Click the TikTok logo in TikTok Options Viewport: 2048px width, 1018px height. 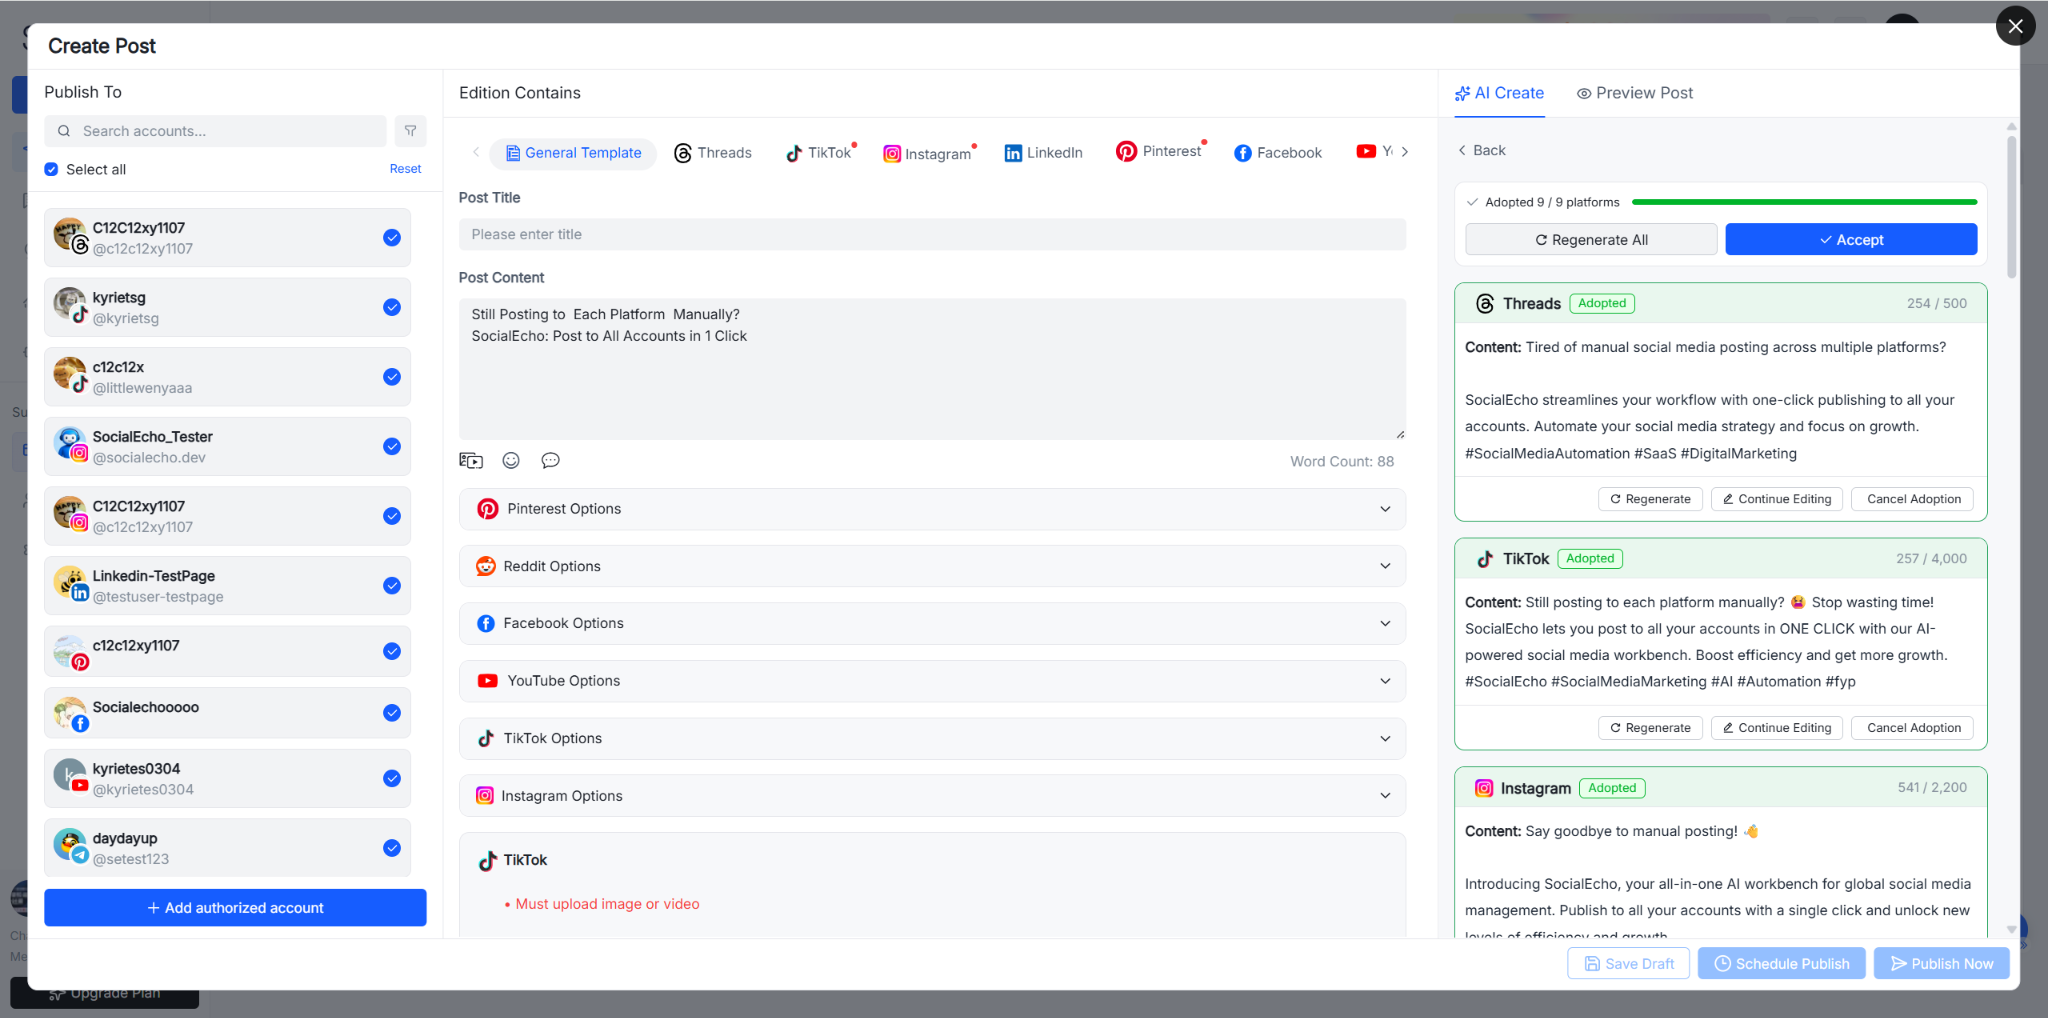click(x=486, y=738)
